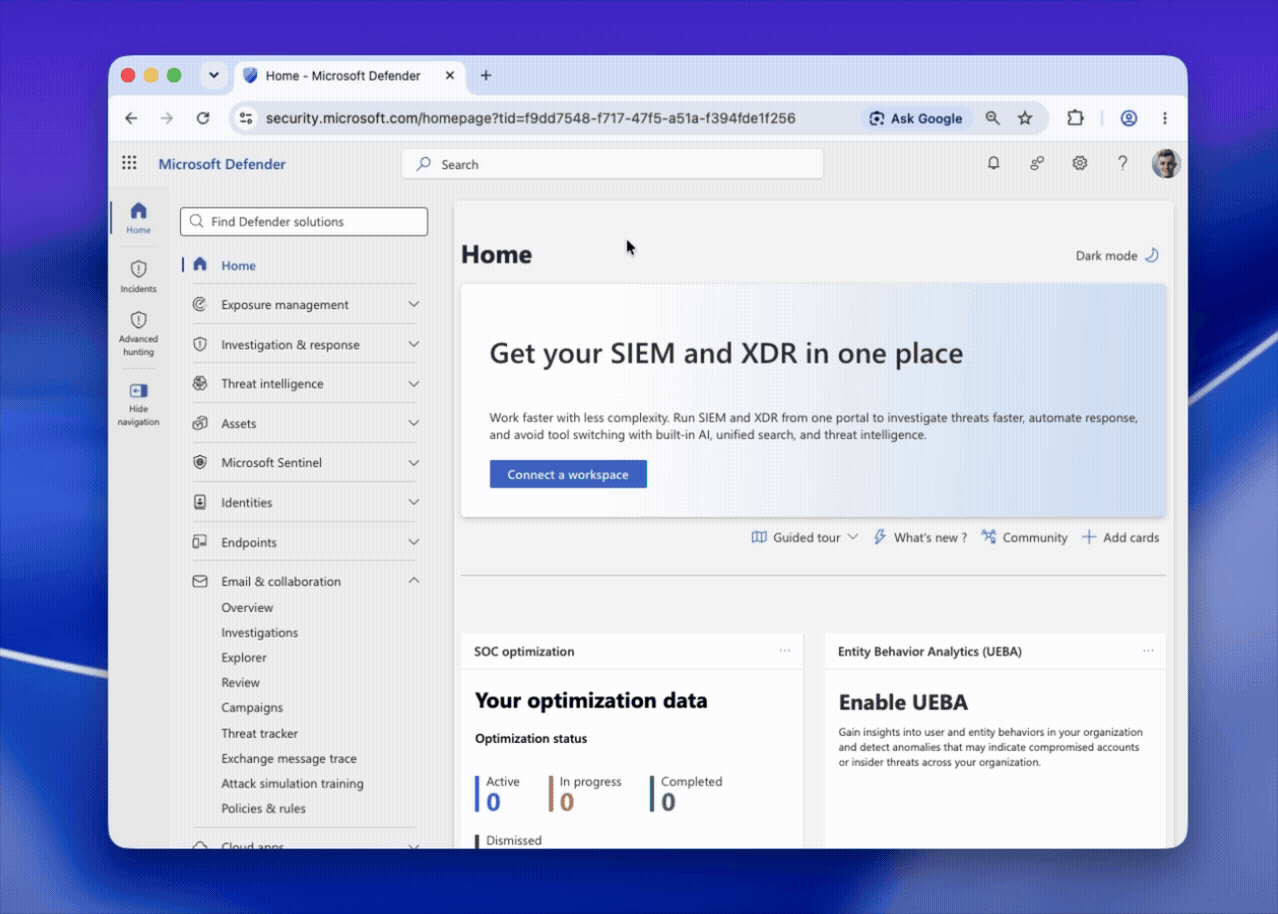Open Advanced hunting from the left rail
The width and height of the screenshot is (1278, 914).
click(139, 333)
